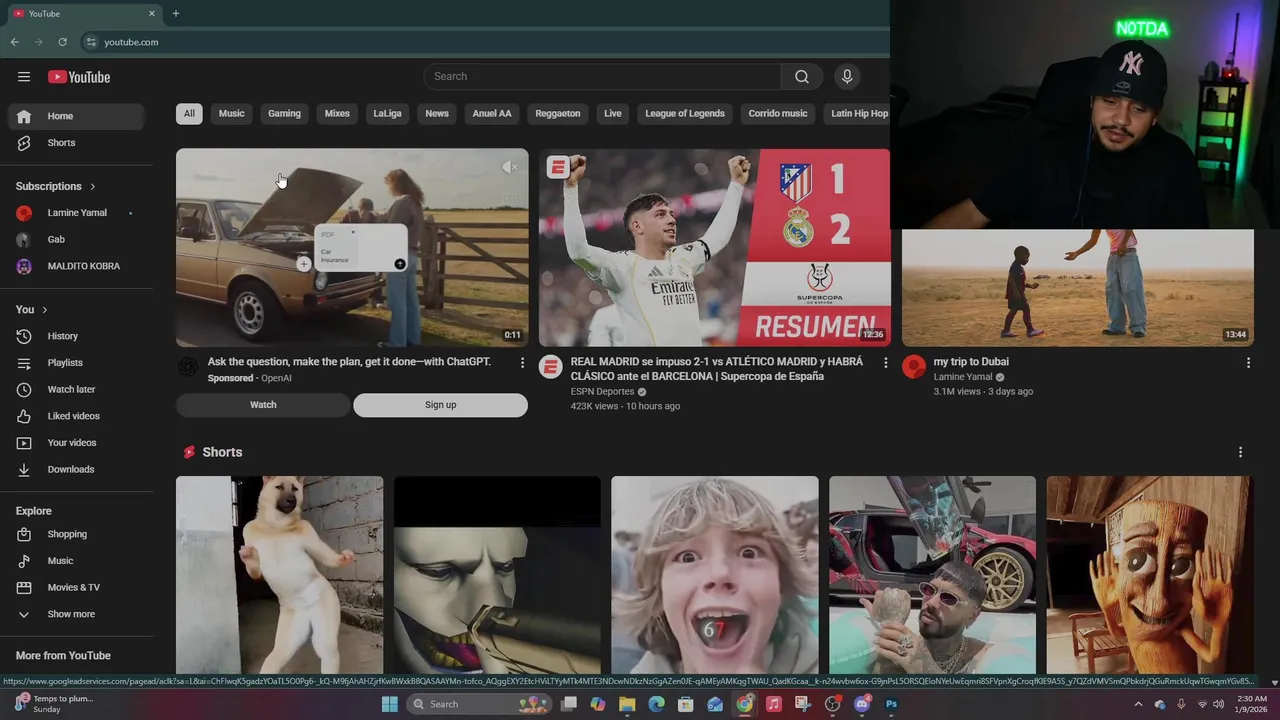
Task: Open the my trip to Dubai title
Action: [971, 362]
